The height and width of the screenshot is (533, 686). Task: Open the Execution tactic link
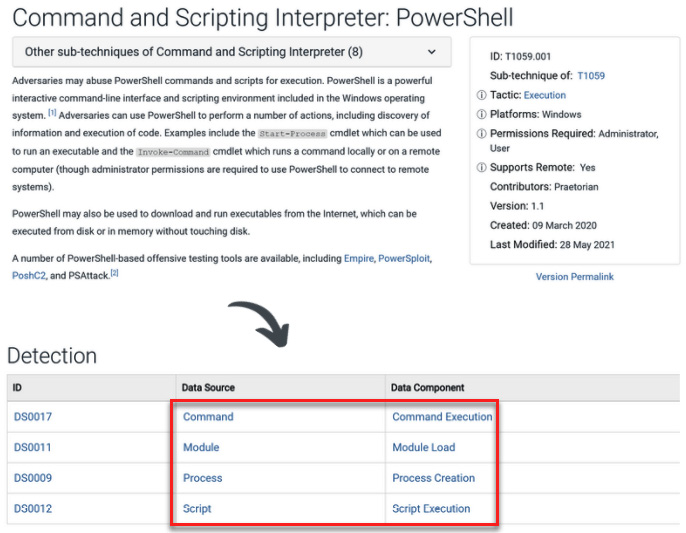point(544,95)
